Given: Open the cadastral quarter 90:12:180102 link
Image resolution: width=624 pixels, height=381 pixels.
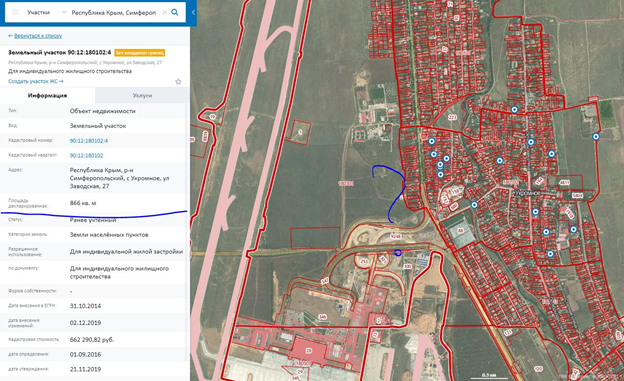Looking at the screenshot, I should (86, 155).
